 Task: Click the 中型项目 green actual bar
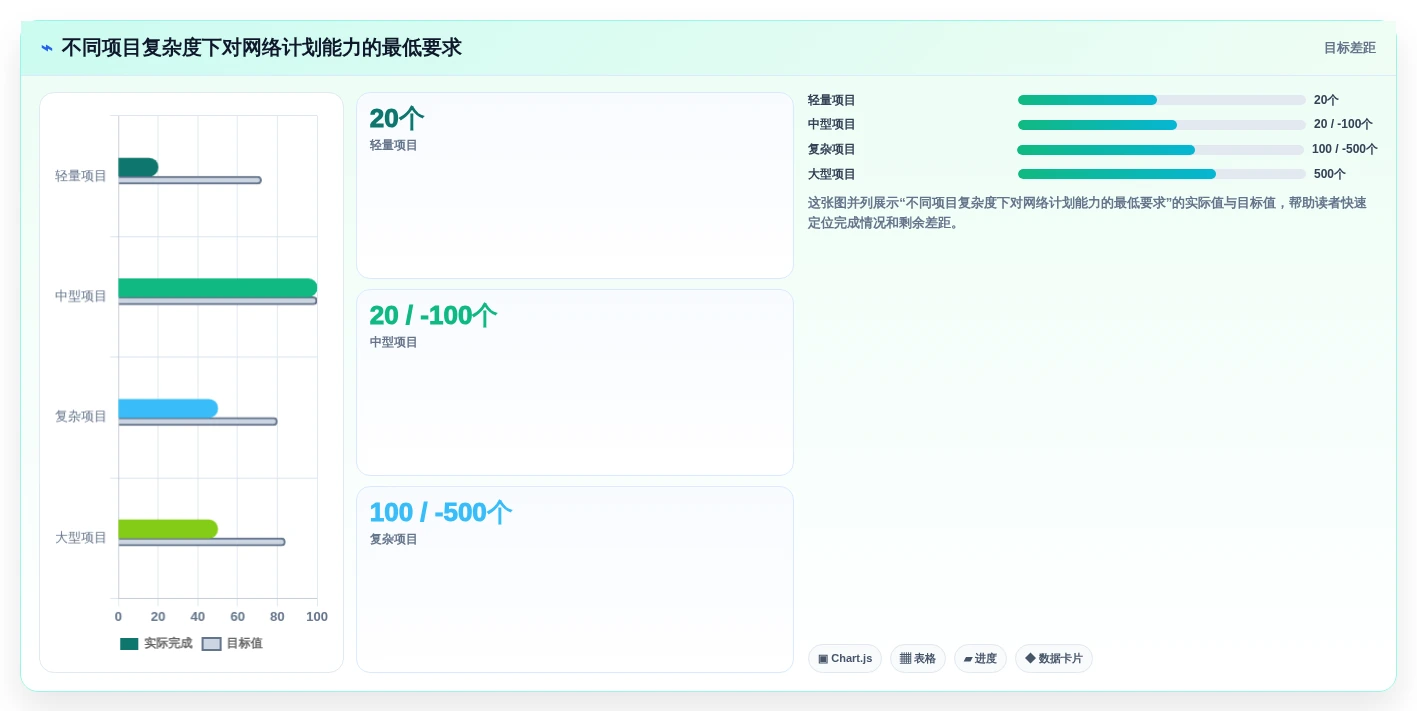(217, 288)
